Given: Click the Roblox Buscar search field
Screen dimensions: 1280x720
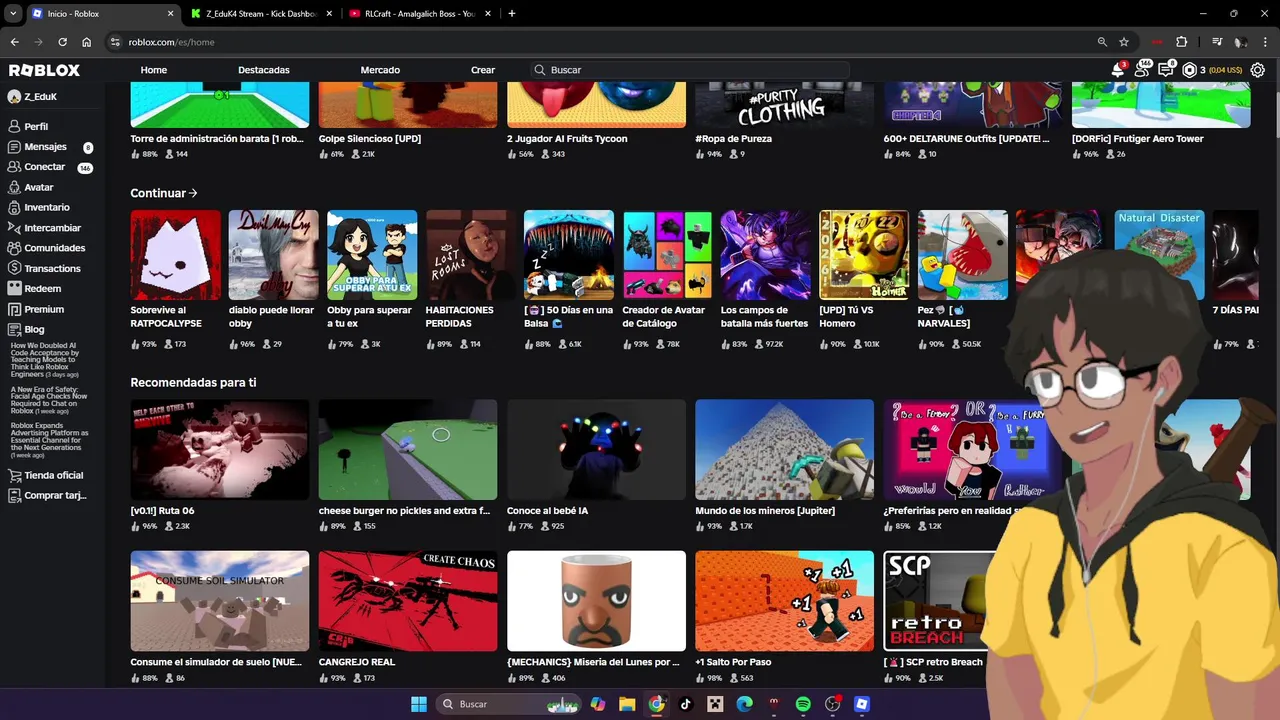Looking at the screenshot, I should [690, 70].
